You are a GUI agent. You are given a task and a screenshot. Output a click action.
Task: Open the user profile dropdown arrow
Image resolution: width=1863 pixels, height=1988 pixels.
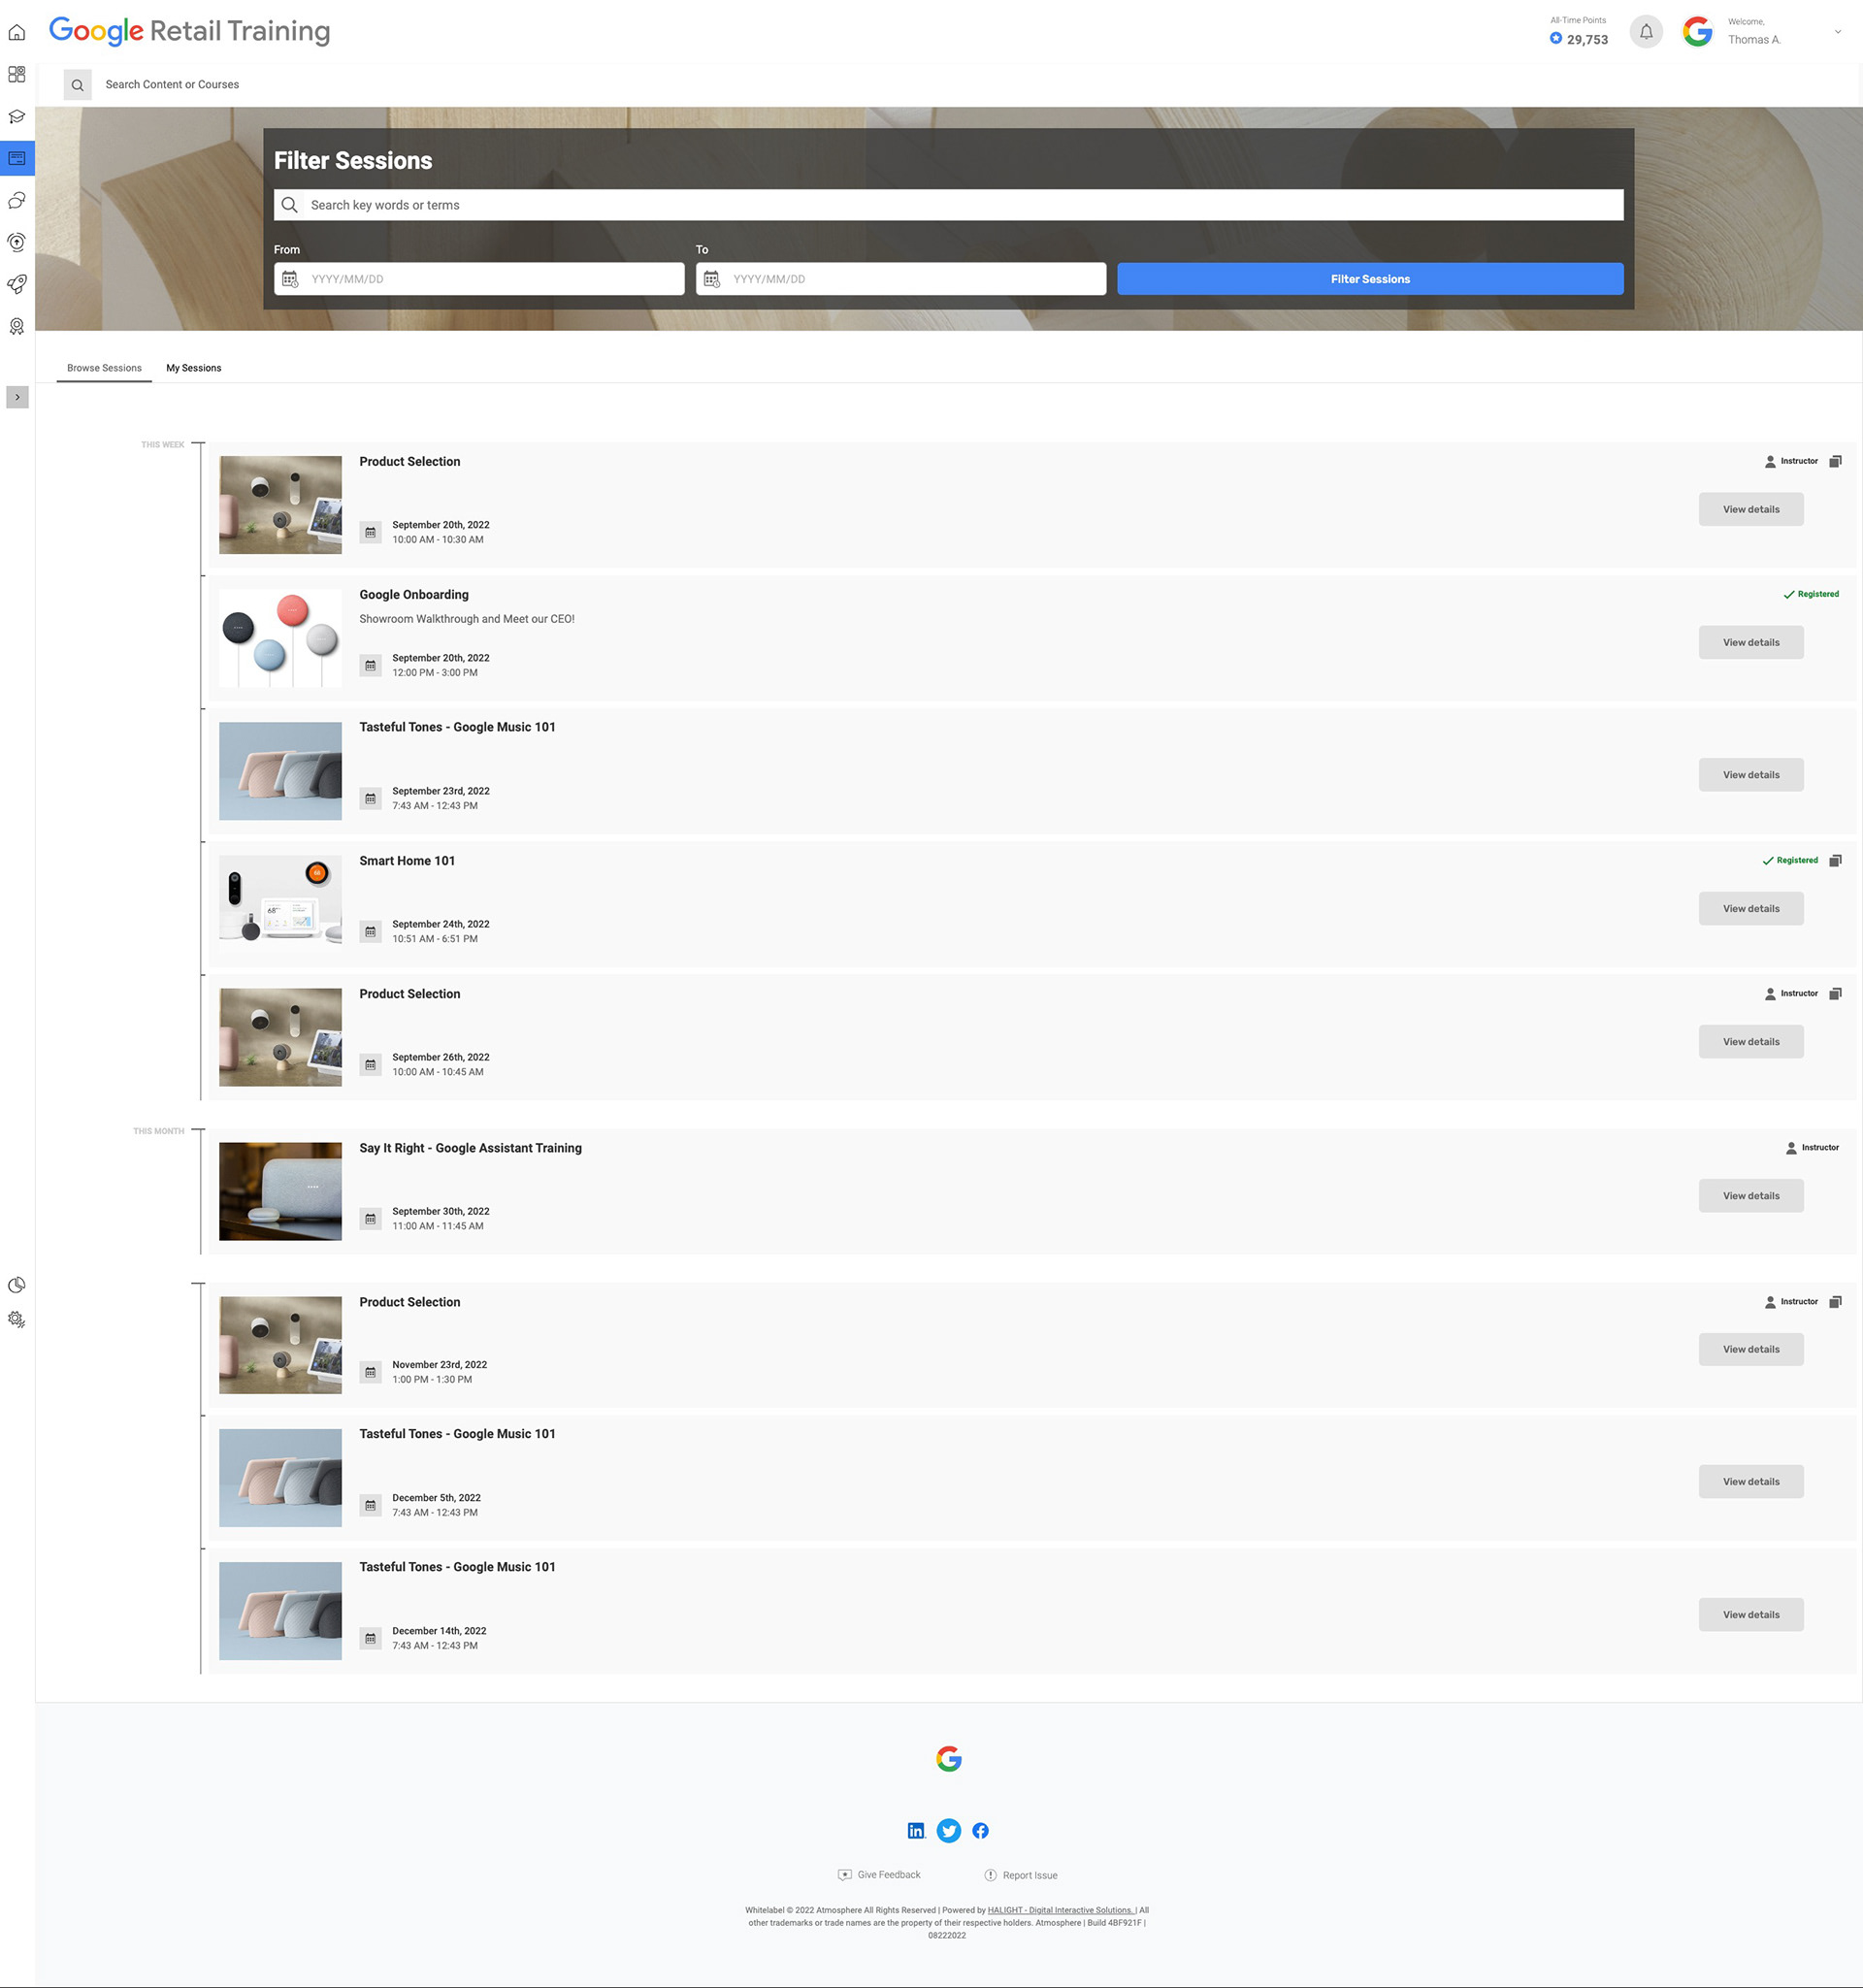click(x=1837, y=32)
